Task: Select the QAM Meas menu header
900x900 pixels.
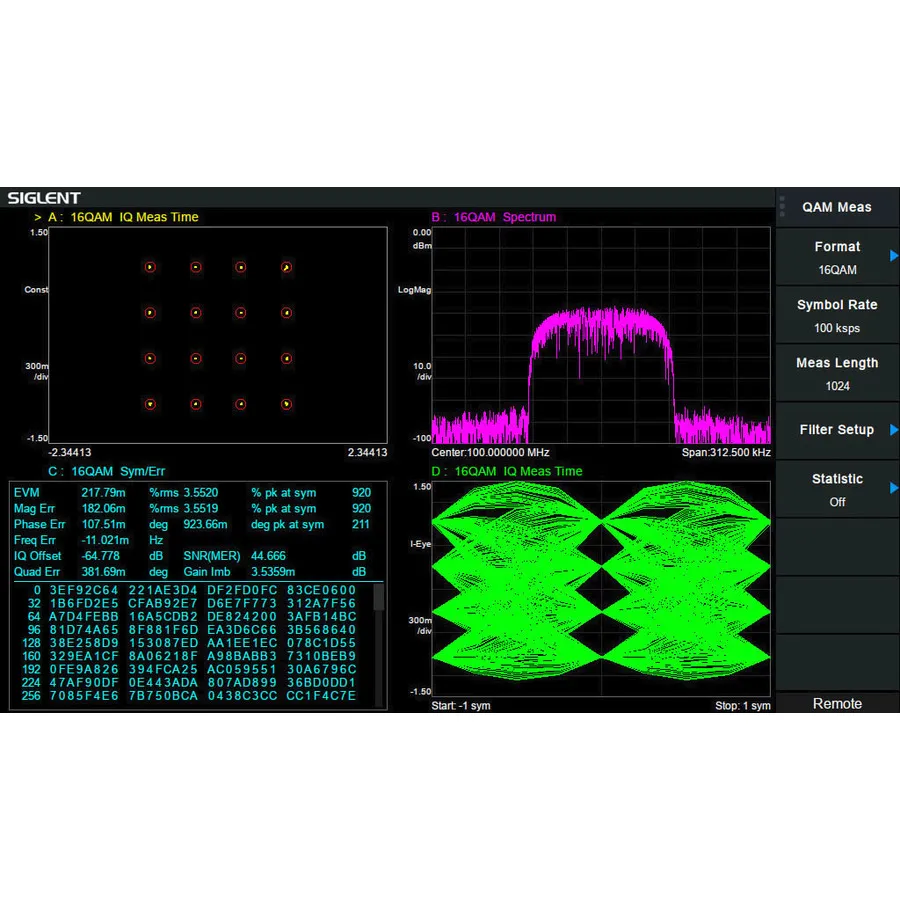Action: 836,207
